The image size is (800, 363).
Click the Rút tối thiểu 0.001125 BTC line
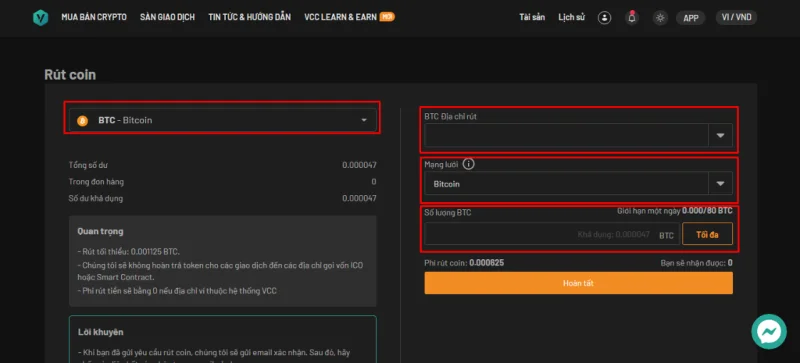[129, 252]
